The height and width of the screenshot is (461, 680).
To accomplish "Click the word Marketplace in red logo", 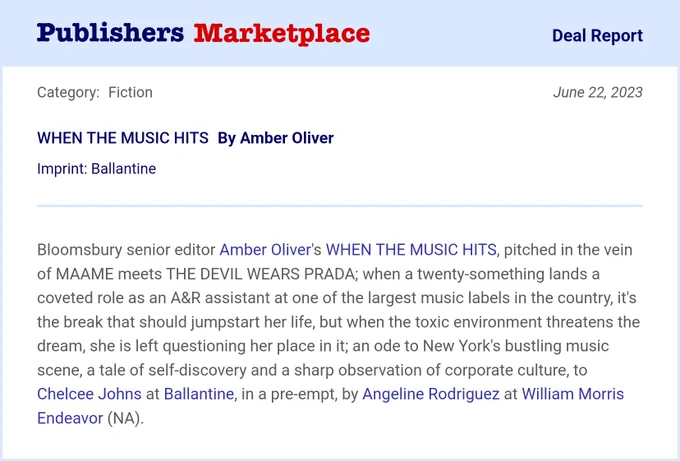I will click(x=282, y=34).
